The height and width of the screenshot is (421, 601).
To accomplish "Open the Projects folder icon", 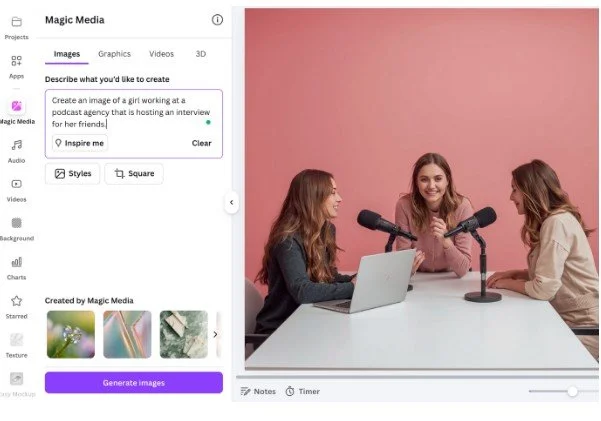I will click(16, 22).
